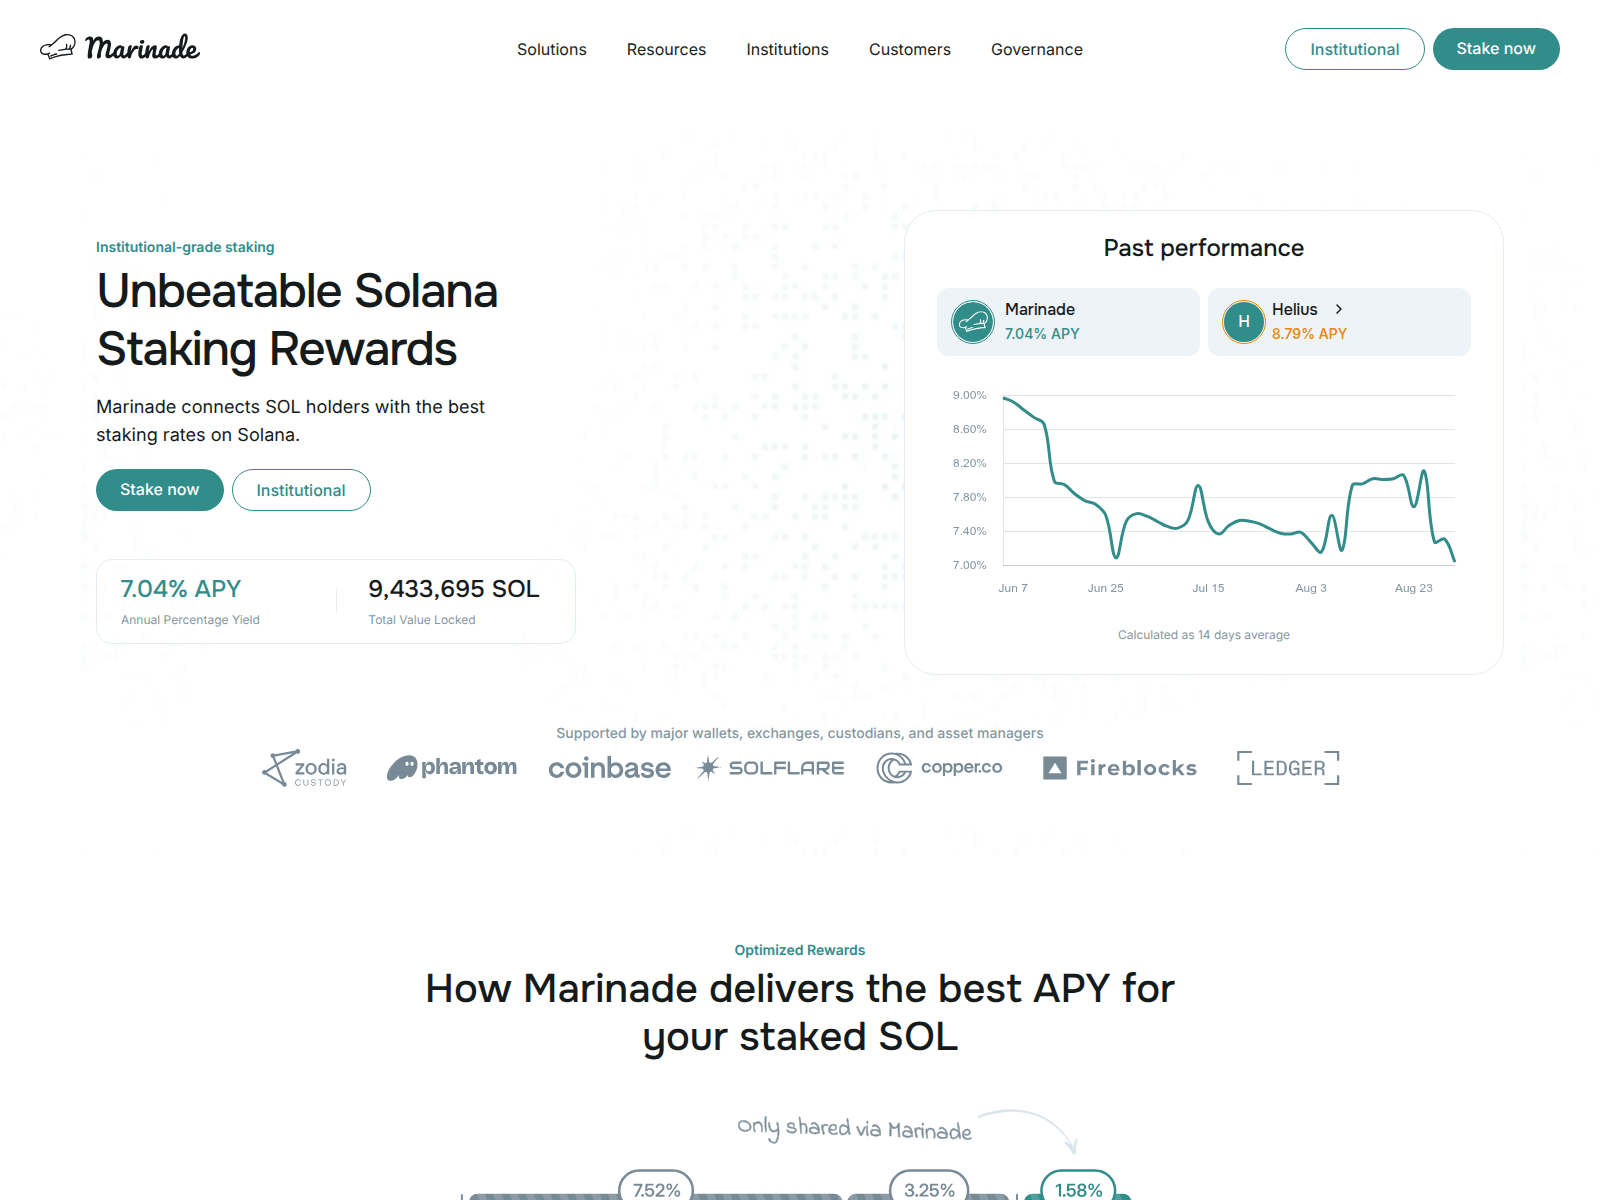Screen dimensions: 1600x1200
Task: Click the Helius H avatar icon
Action: pos(1244,322)
